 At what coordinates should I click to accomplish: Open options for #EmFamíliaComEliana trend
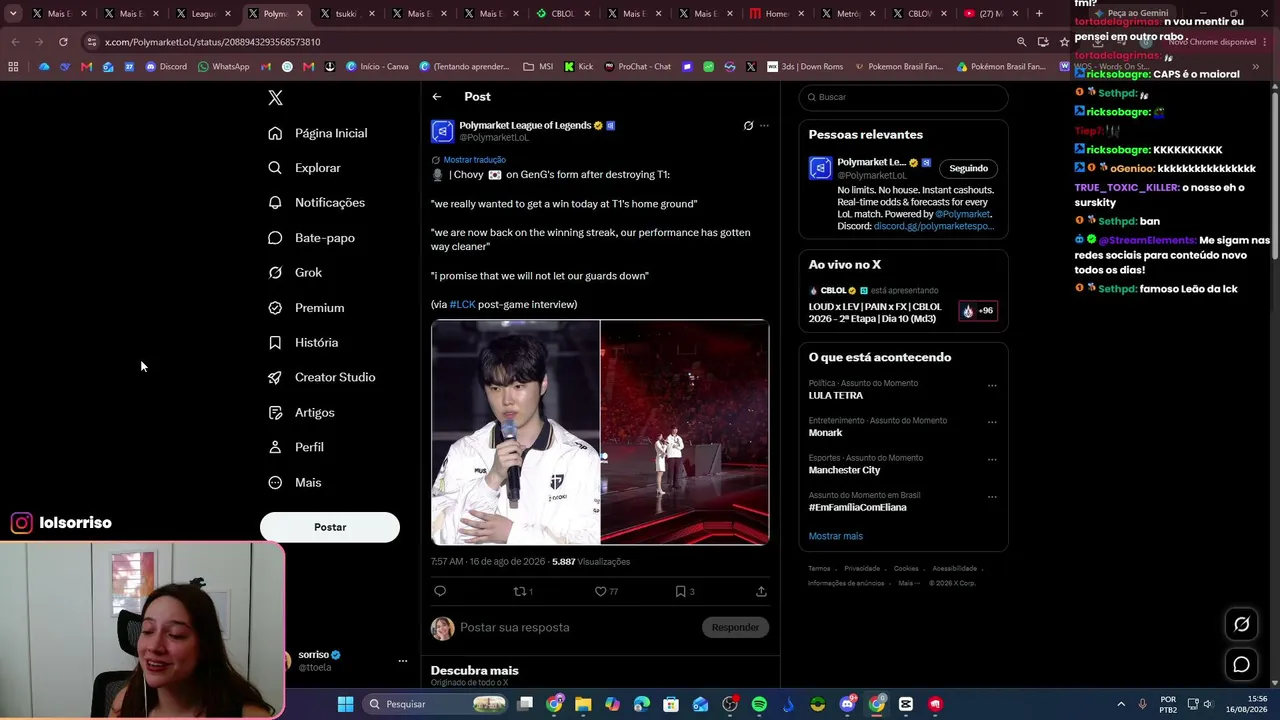[x=992, y=498]
